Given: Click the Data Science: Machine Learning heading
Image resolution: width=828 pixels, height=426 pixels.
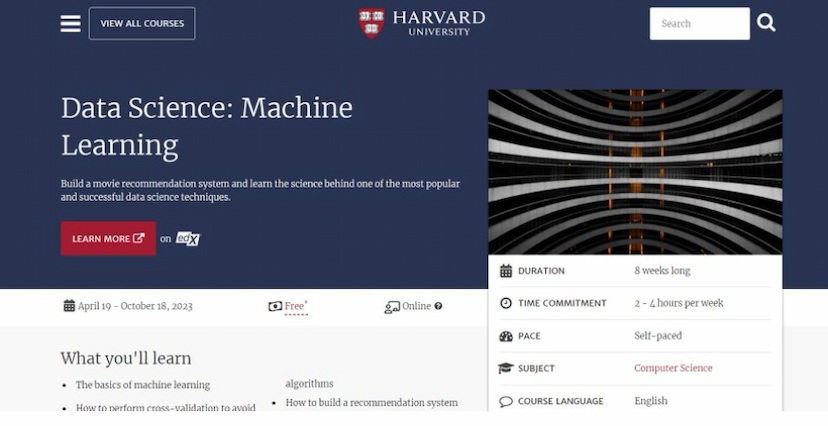Looking at the screenshot, I should 207,126.
